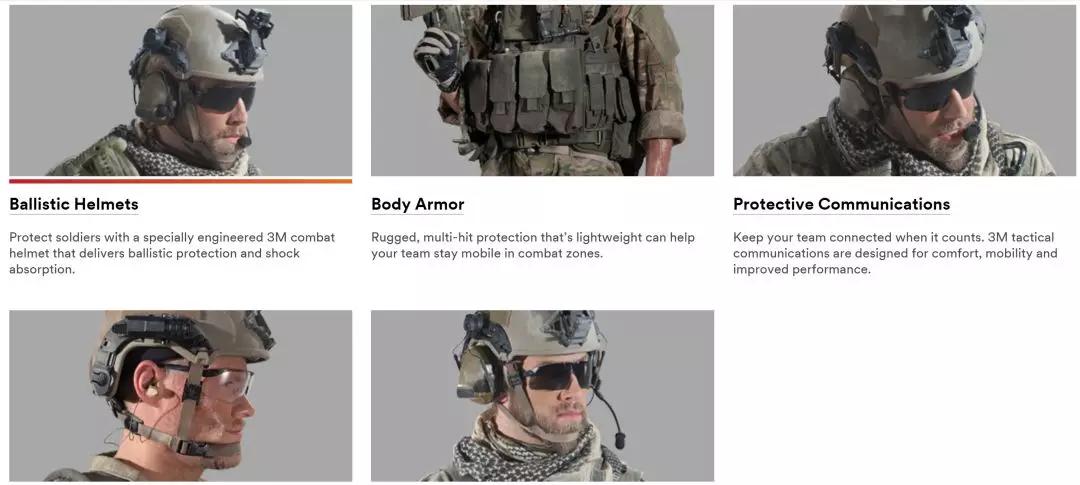Viewport: 1080px width, 485px height.
Task: Open the Ballistic Helmets heading link
Action: point(74,204)
